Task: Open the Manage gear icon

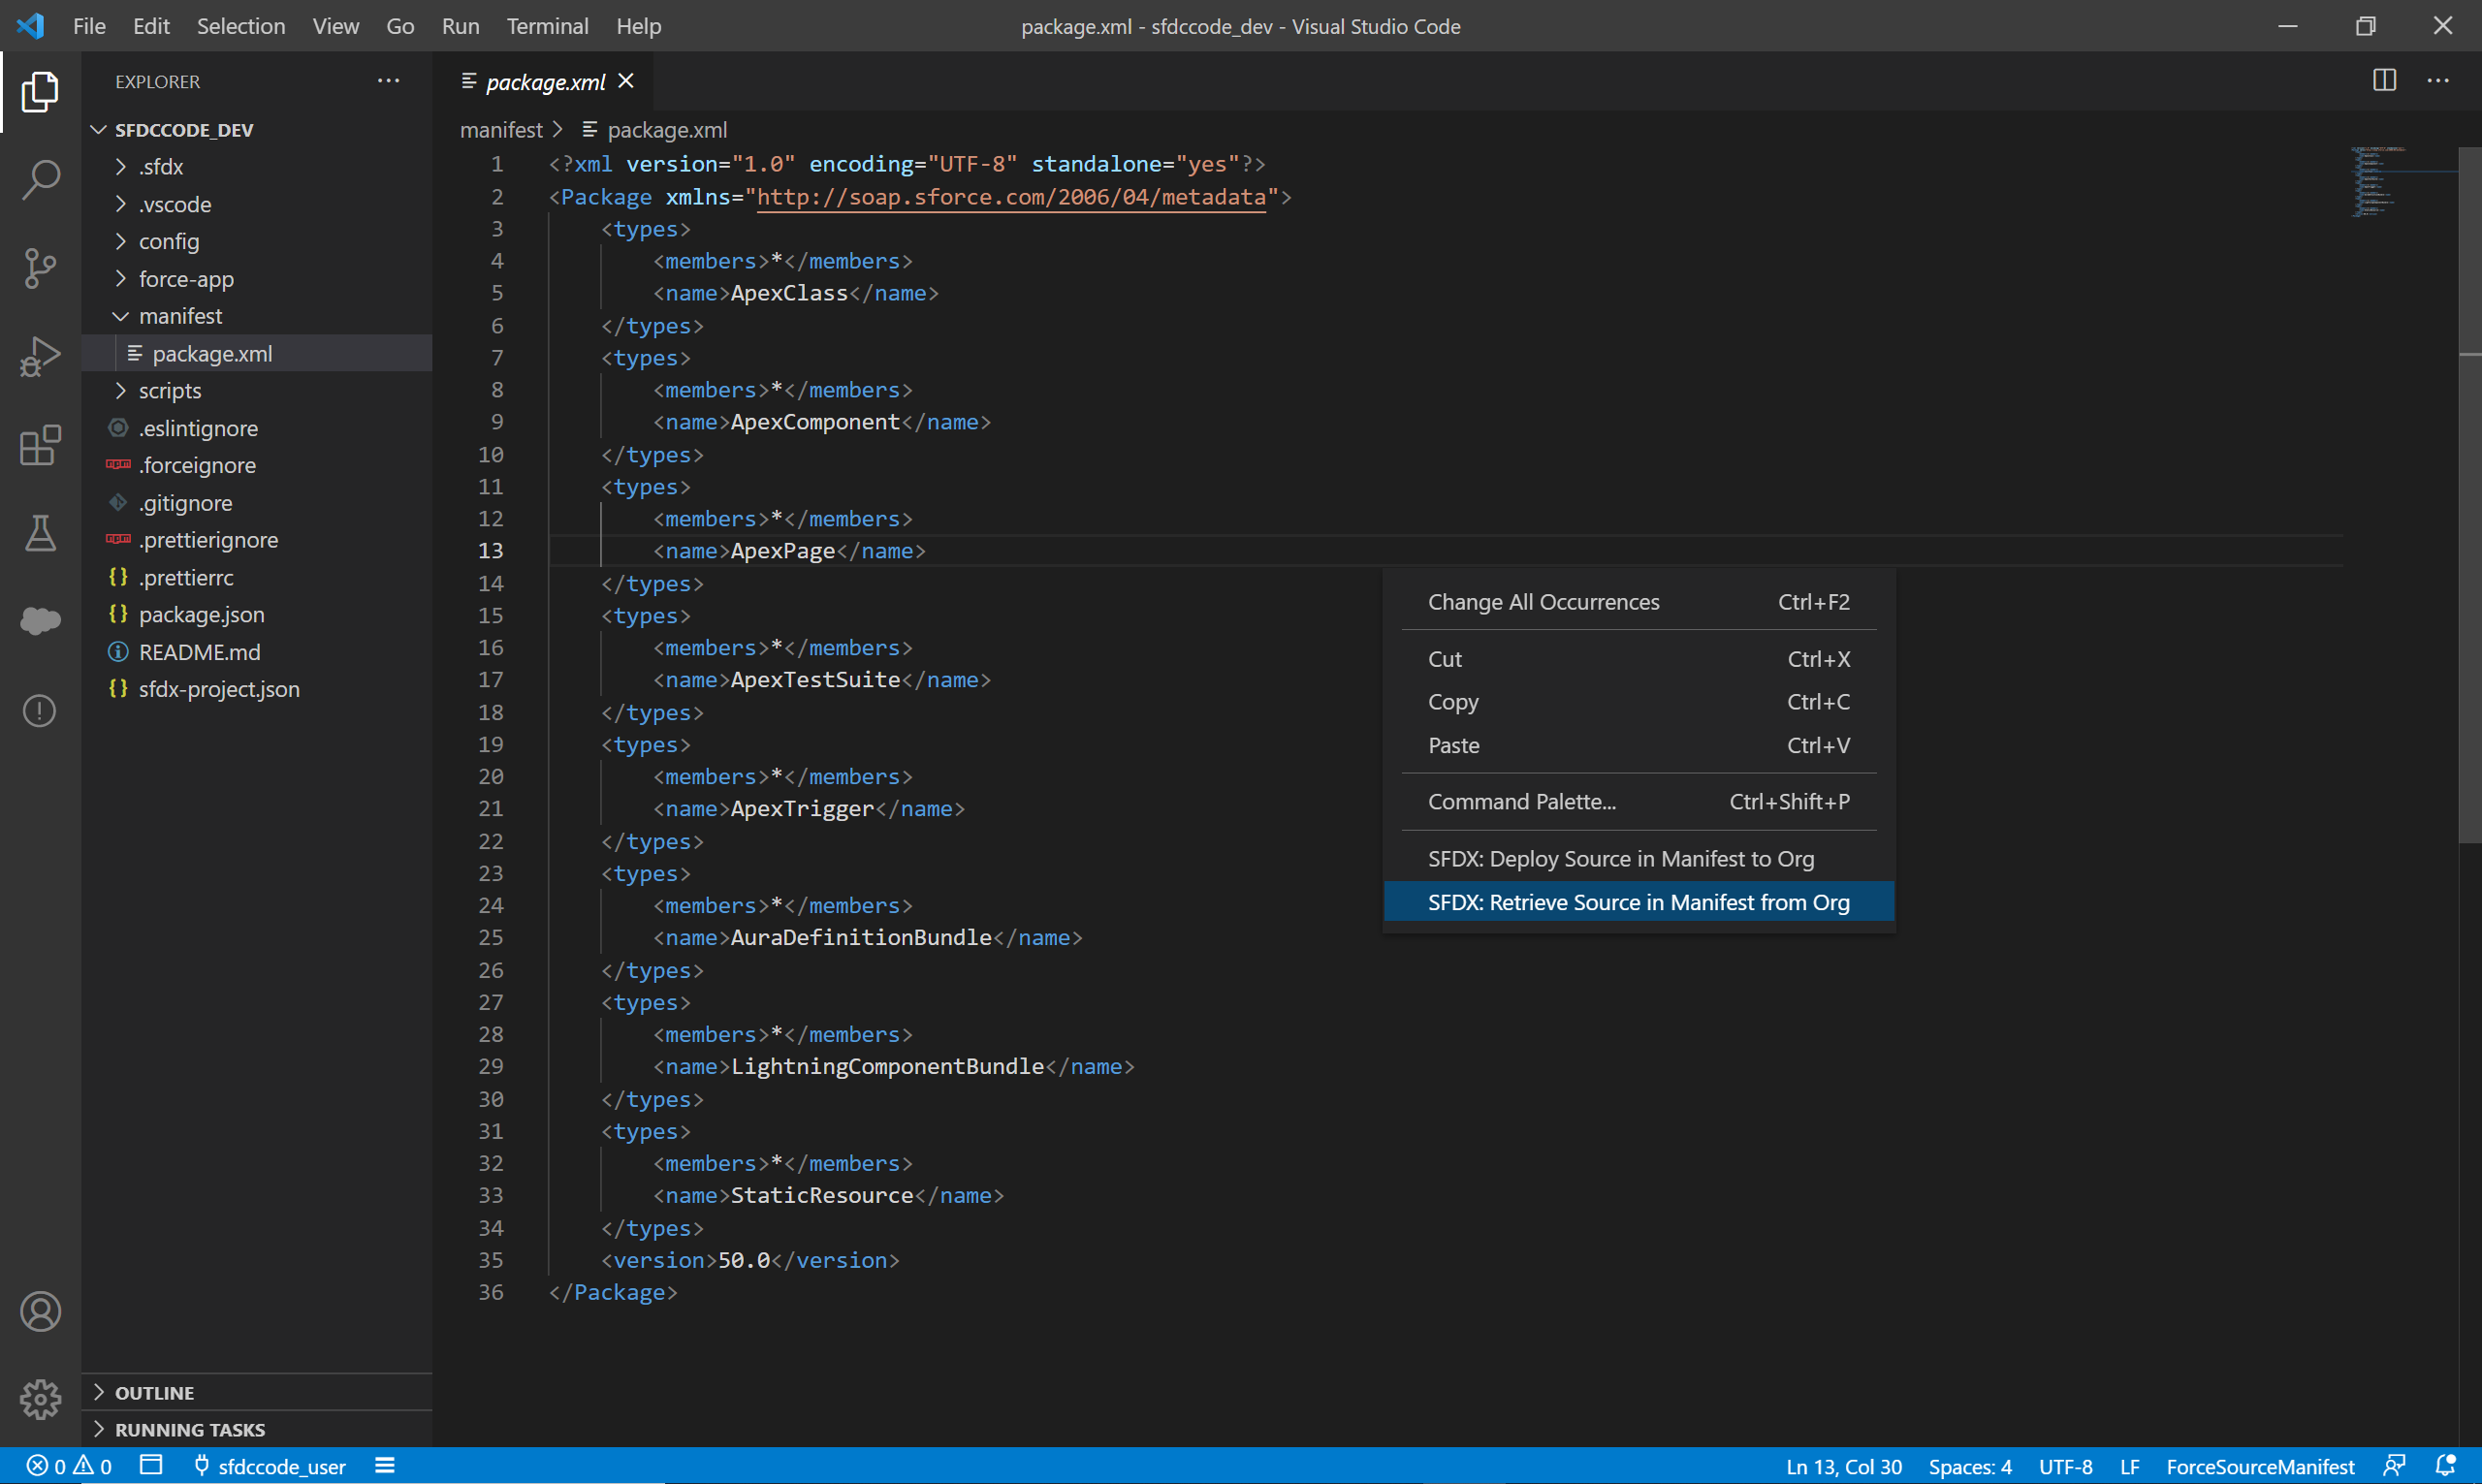Action: 40,1398
